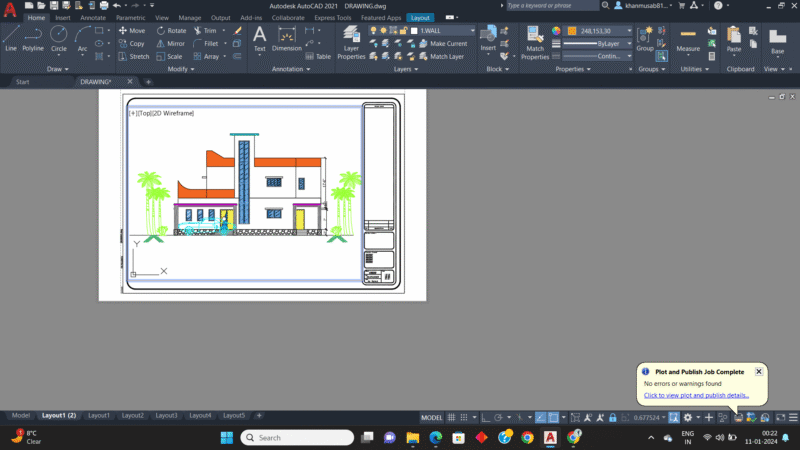This screenshot has height=450, width=800.
Task: Select the Arc tool
Action: pos(82,39)
